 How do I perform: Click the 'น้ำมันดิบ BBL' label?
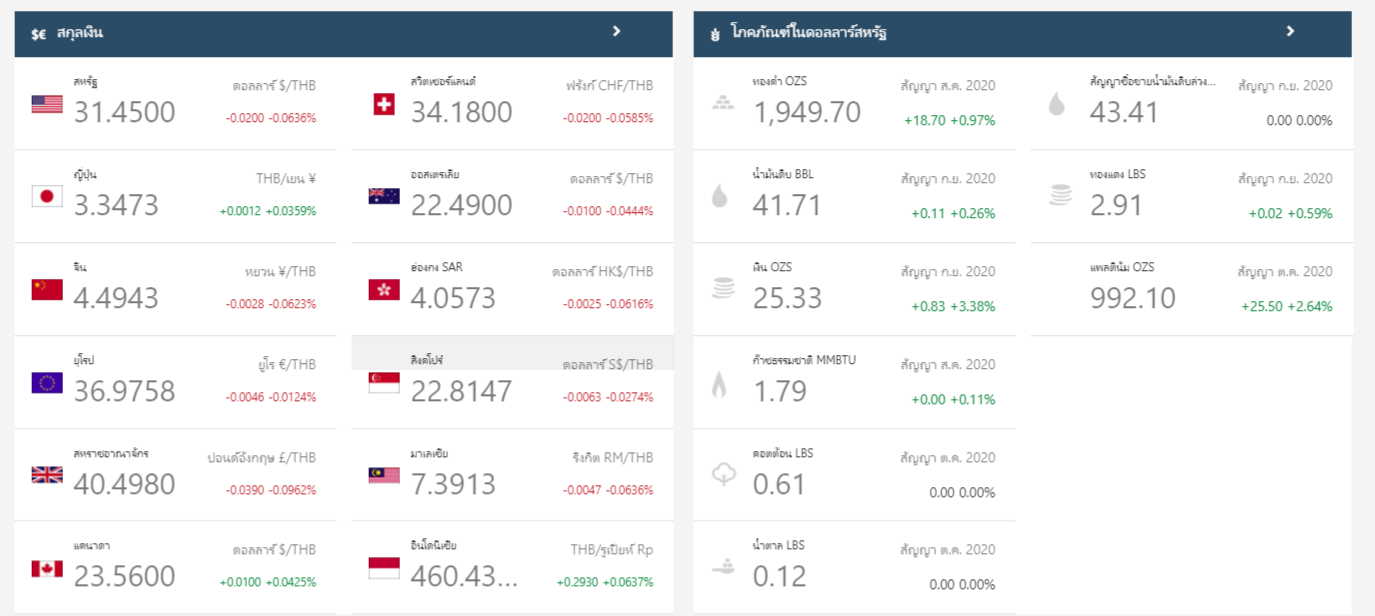point(783,174)
